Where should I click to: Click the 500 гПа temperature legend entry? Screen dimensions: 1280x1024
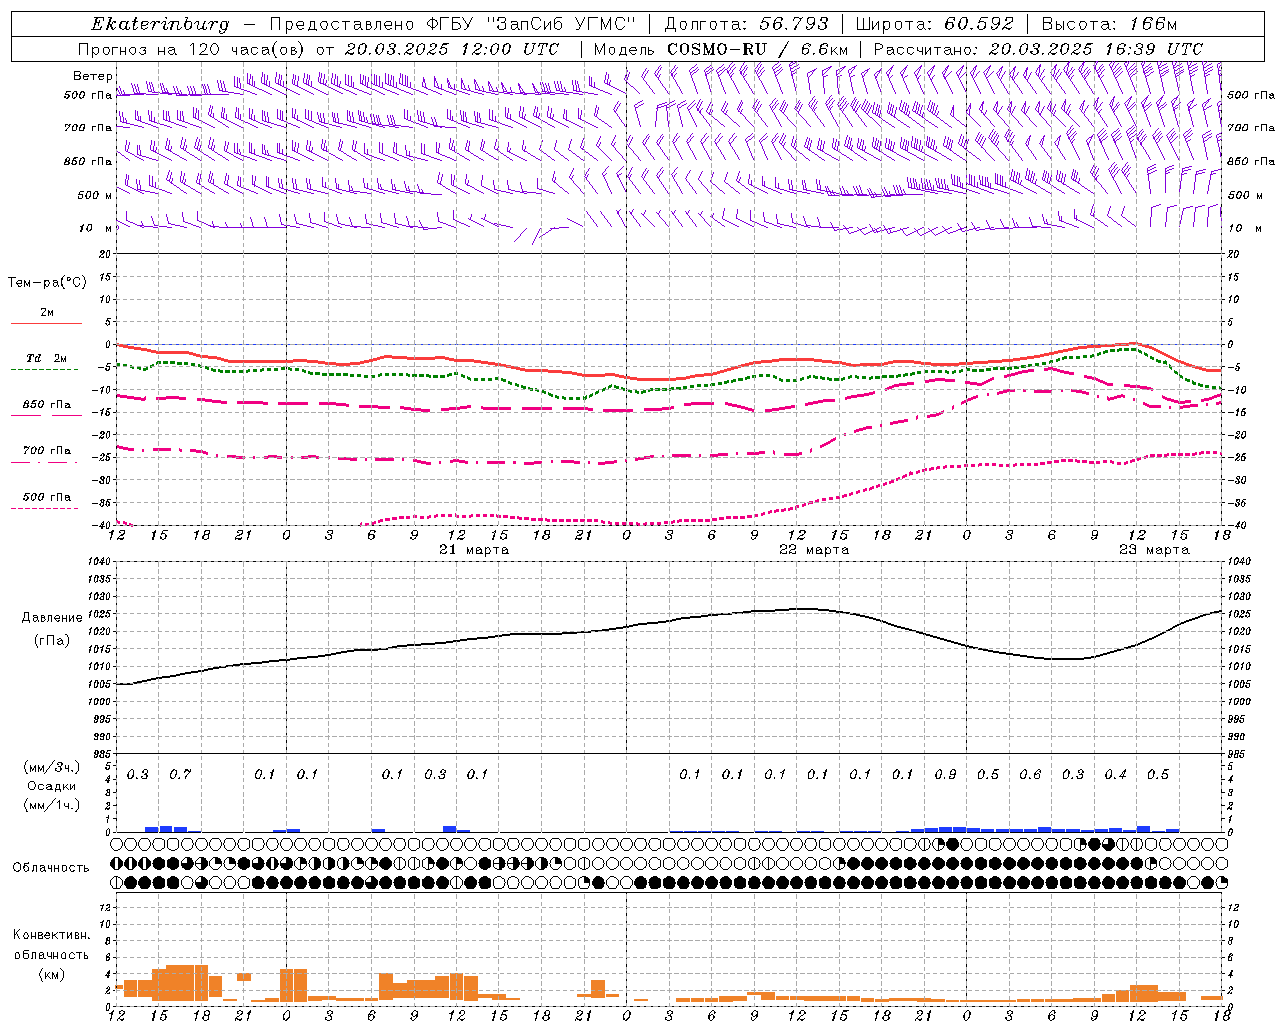(47, 496)
